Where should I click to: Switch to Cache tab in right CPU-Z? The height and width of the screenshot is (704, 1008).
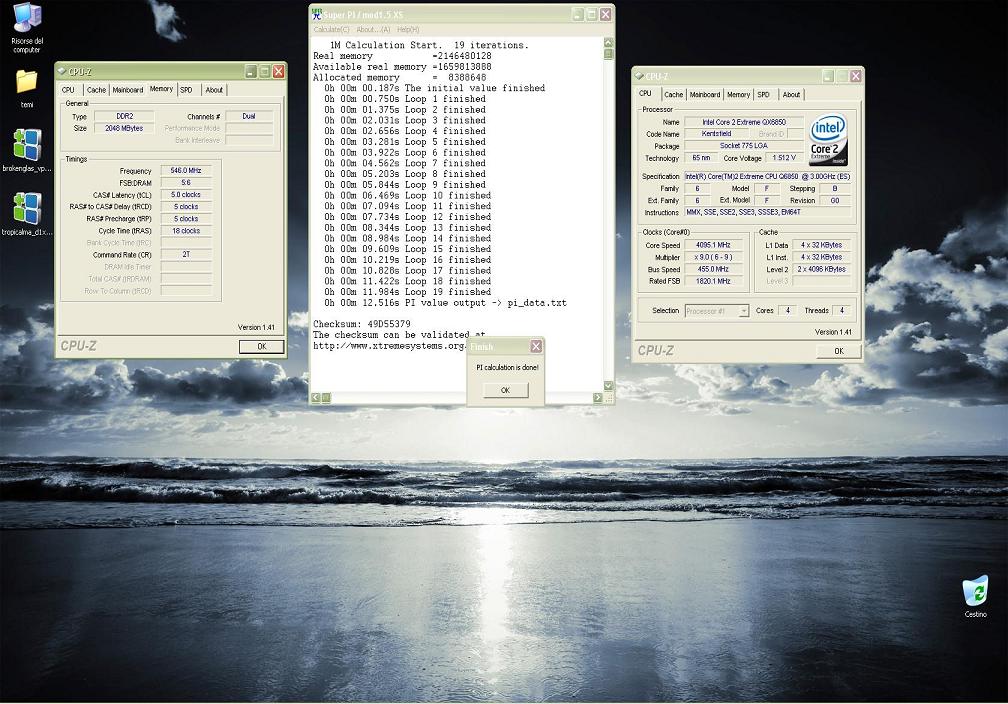click(674, 95)
